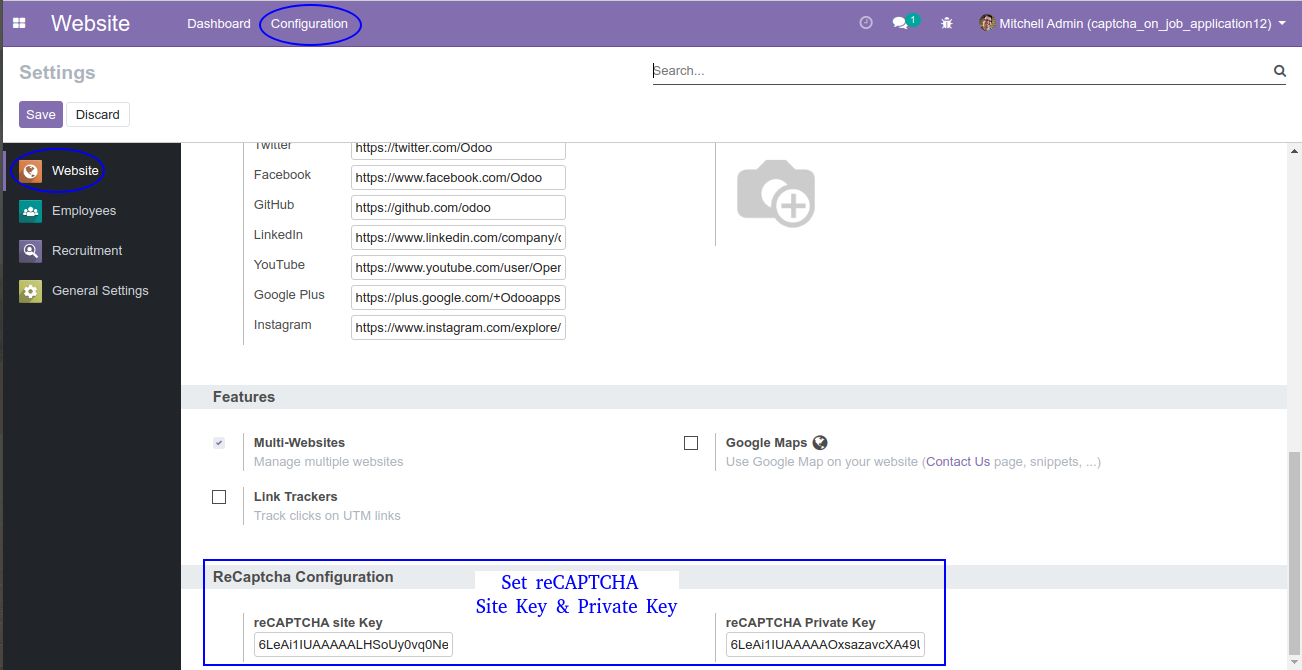Click the Discard button
This screenshot has width=1302, height=670.
(98, 114)
